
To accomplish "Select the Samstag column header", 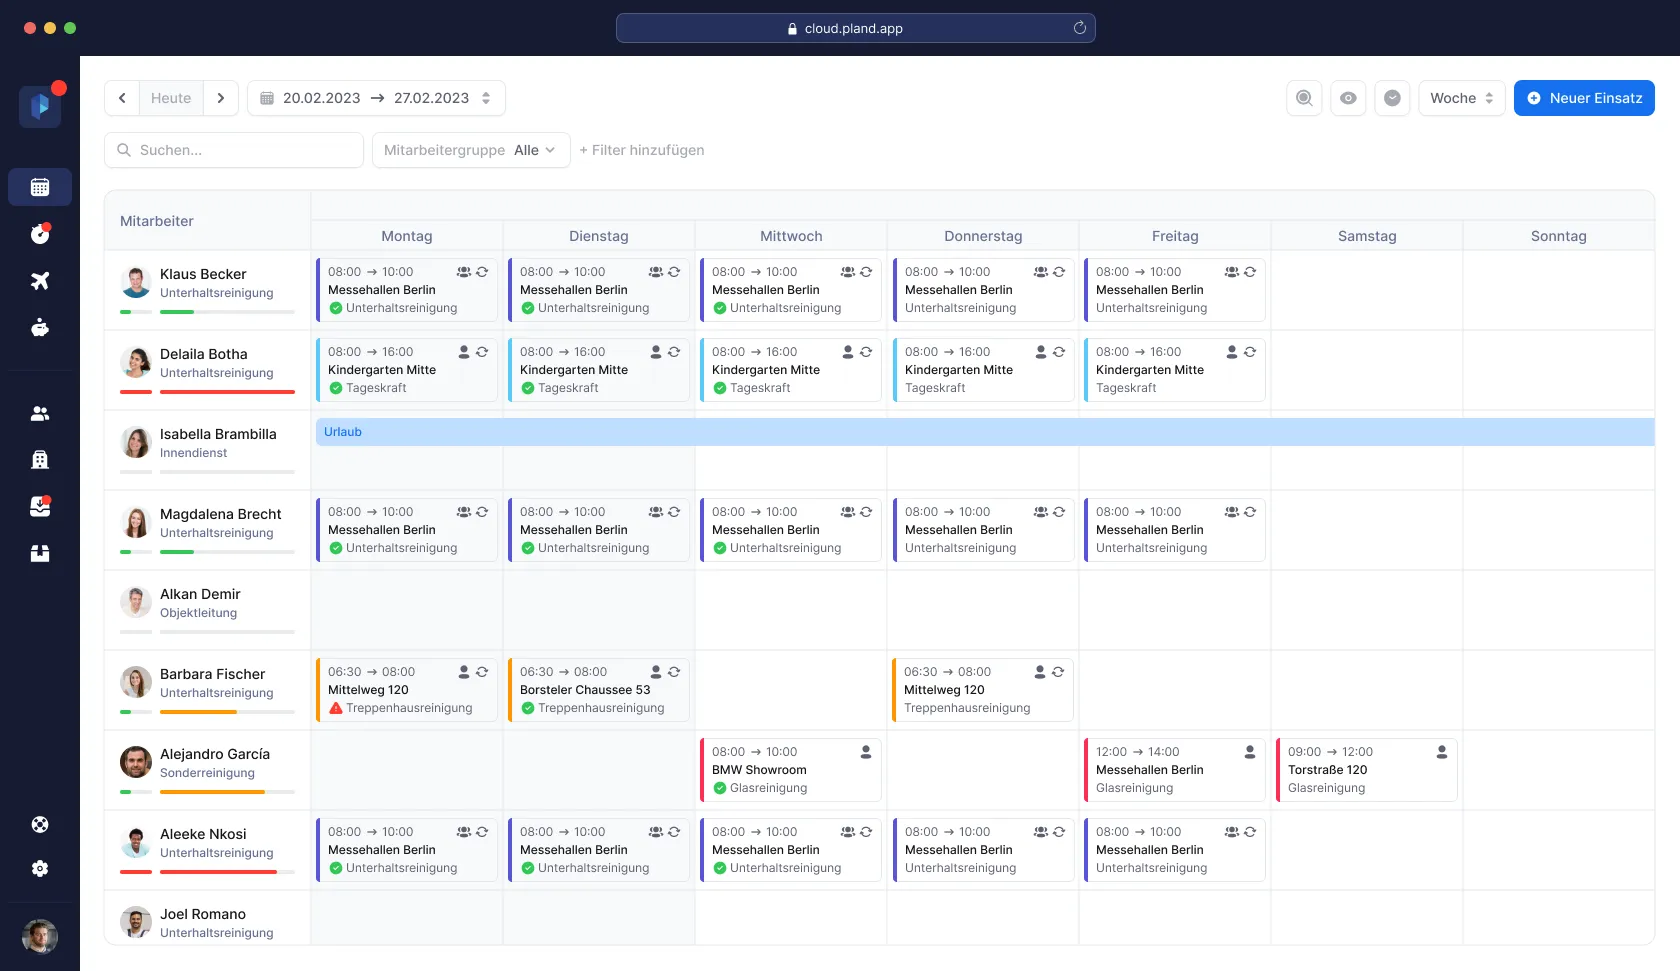I will [1367, 236].
